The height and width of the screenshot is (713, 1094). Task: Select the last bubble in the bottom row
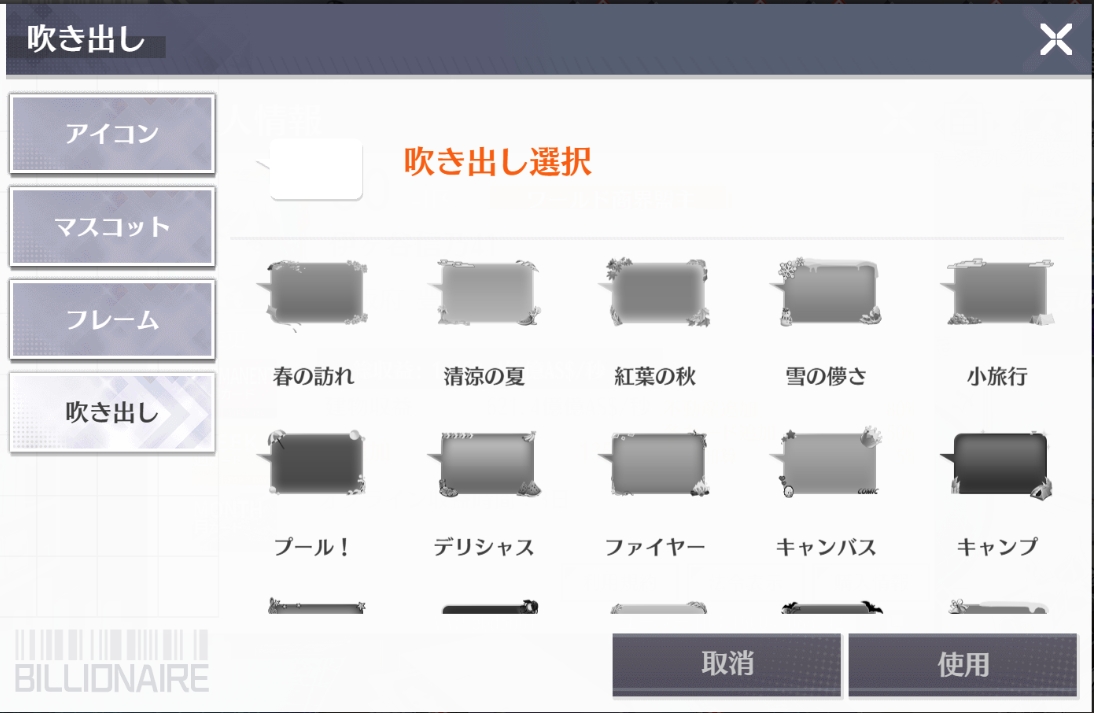[x=997, y=606]
